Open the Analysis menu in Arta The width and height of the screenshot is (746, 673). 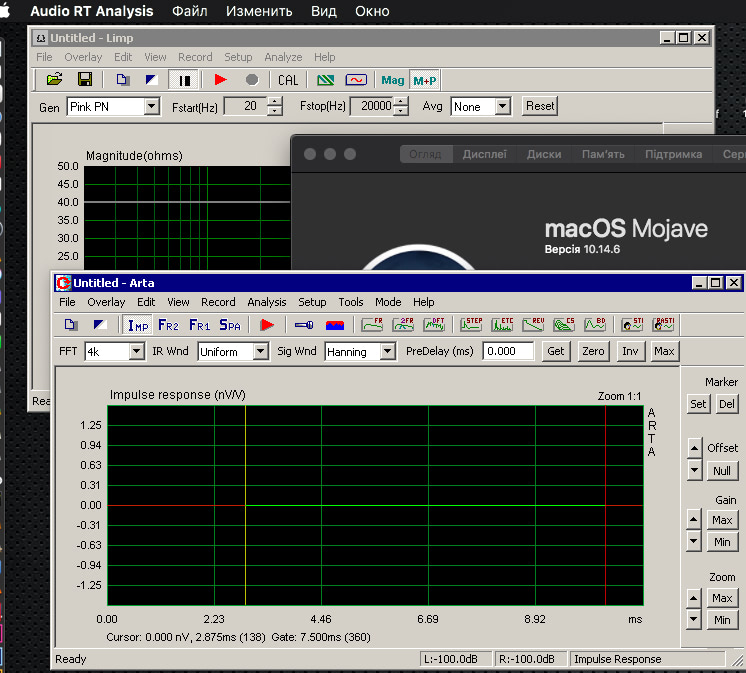point(266,302)
